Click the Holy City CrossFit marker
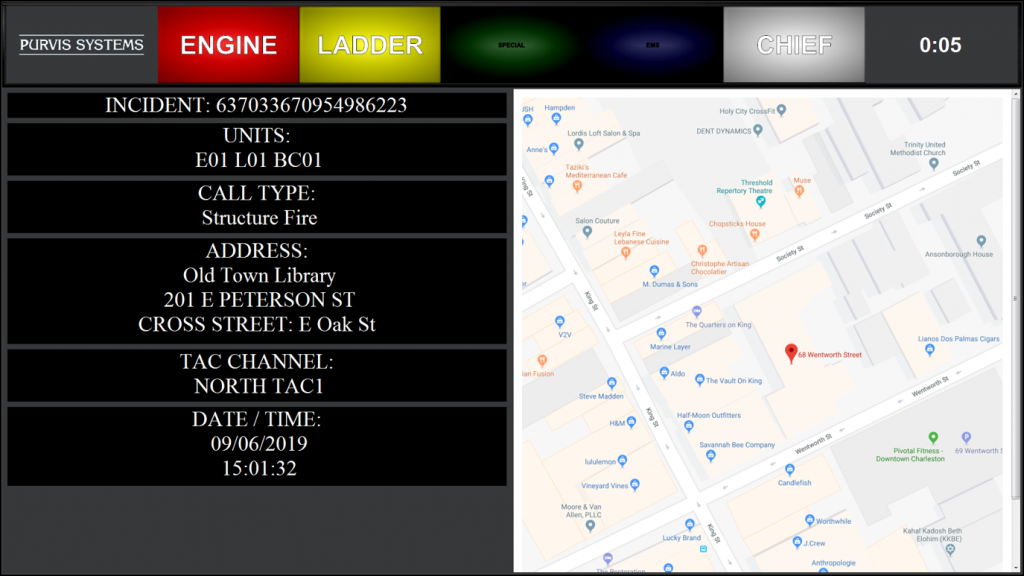The width and height of the screenshot is (1024, 576). point(782,109)
